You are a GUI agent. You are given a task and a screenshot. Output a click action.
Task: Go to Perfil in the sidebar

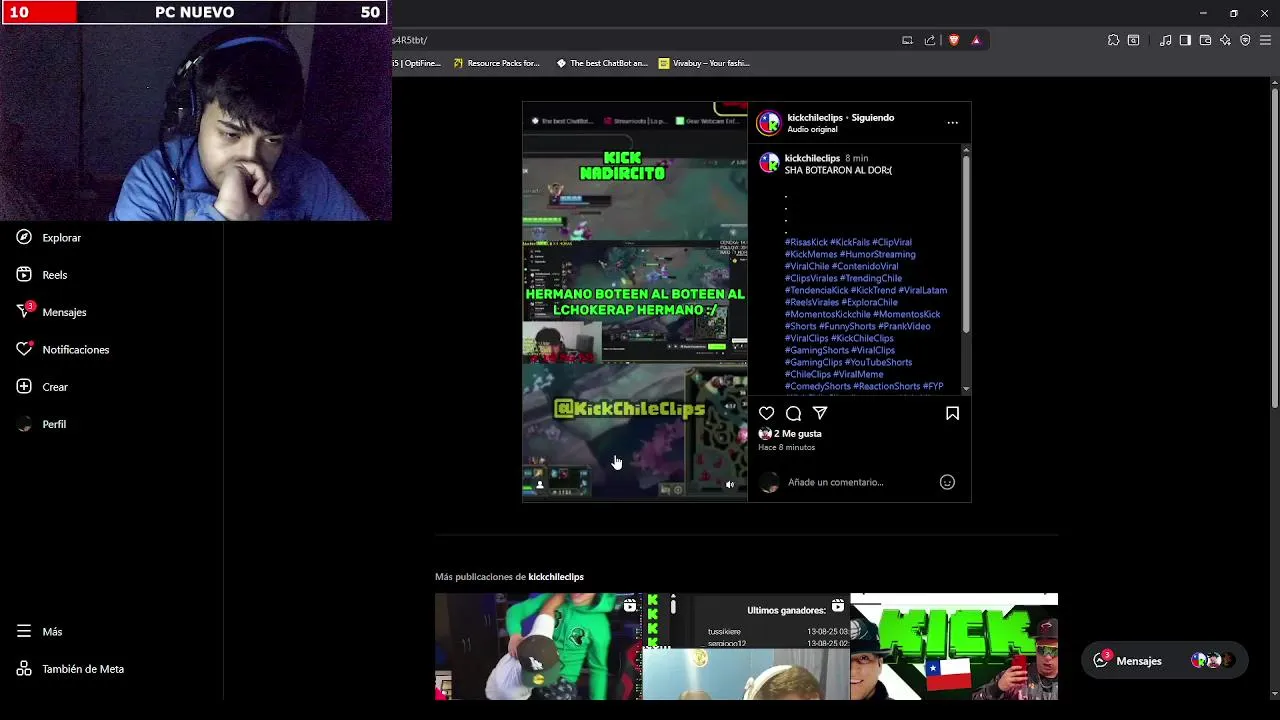tap(40, 424)
